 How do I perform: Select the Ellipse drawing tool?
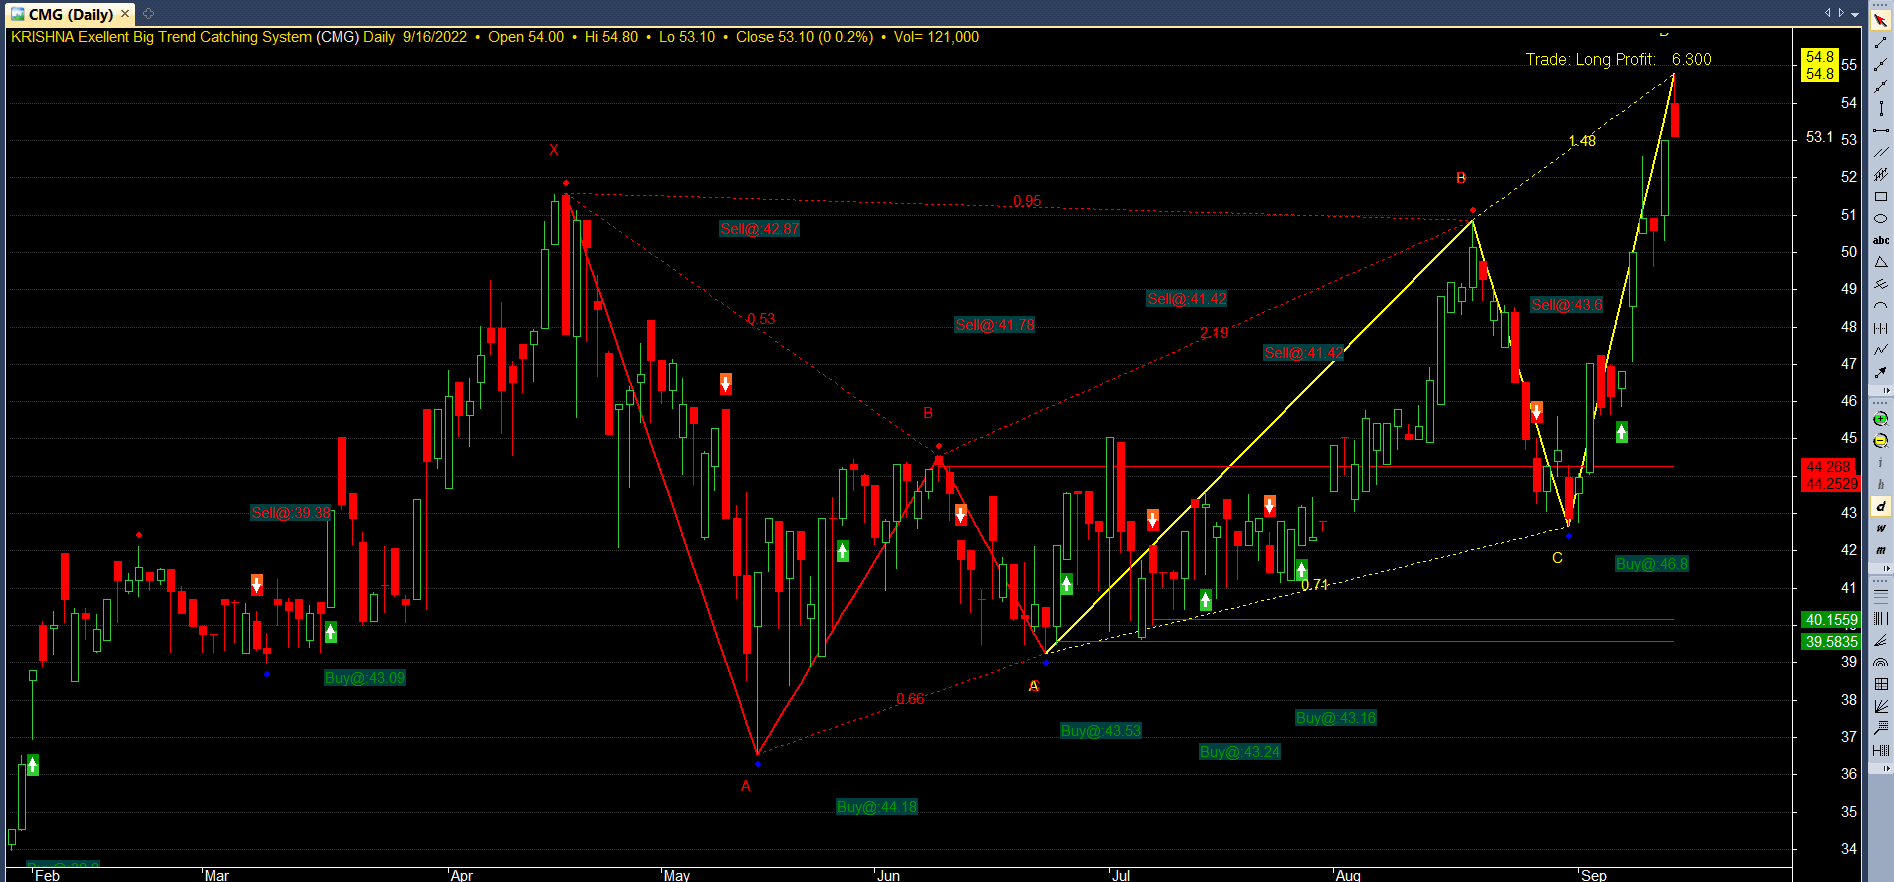pyautogui.click(x=1881, y=218)
